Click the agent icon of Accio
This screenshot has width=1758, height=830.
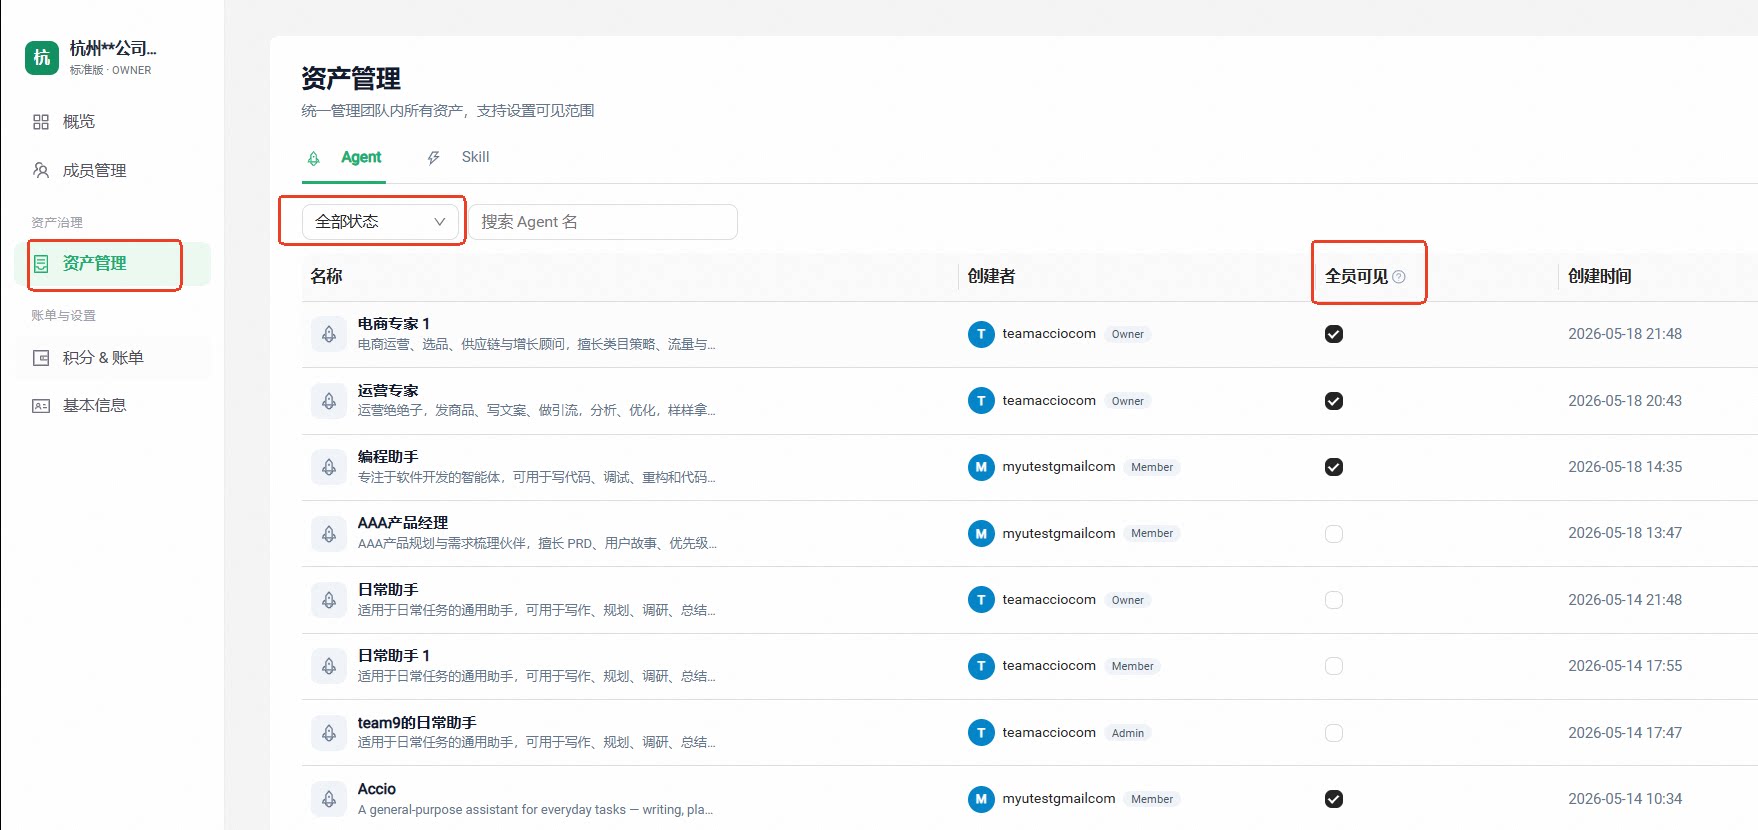click(x=329, y=799)
